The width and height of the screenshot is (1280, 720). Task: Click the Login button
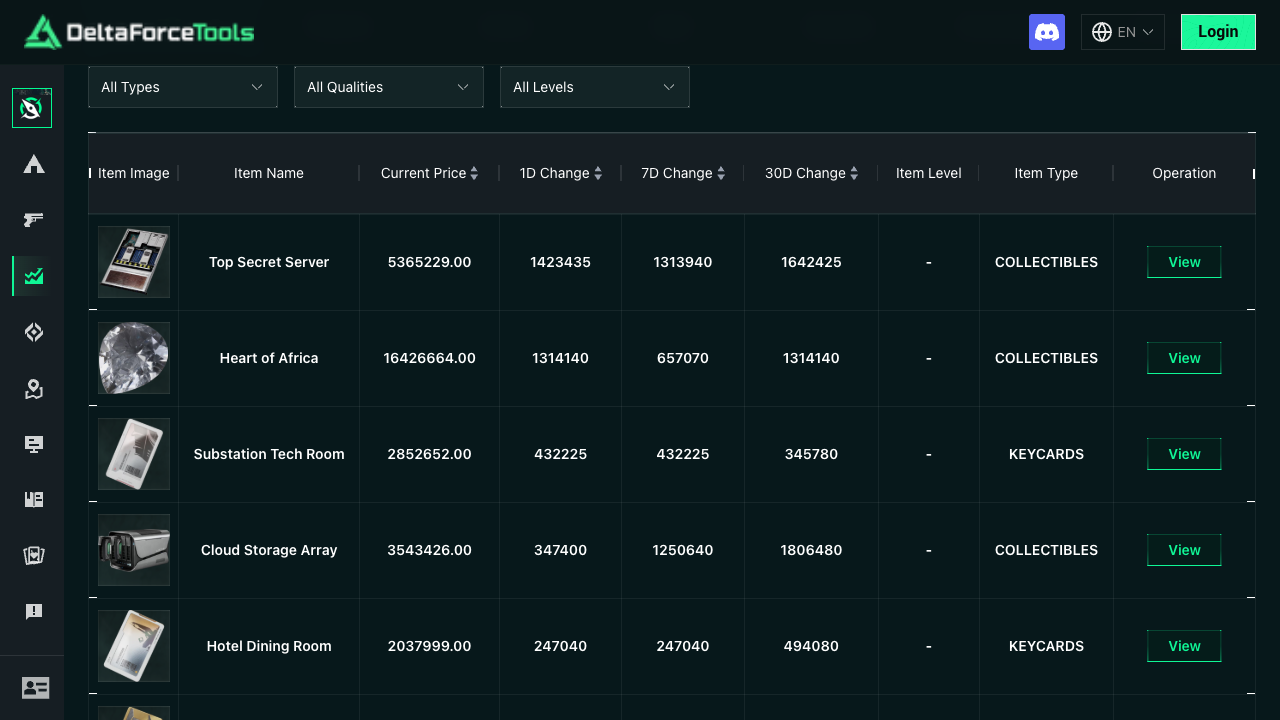1218,32
